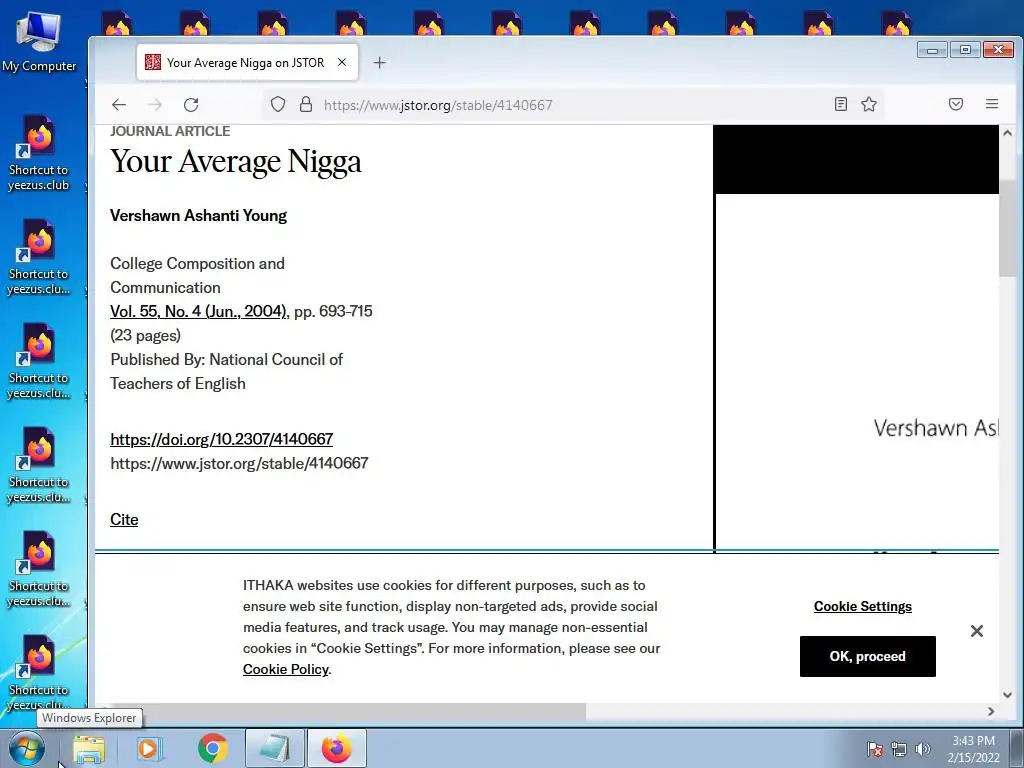Click the Vershawn Ashanti Young author name
This screenshot has width=1024, height=768.
click(x=199, y=216)
